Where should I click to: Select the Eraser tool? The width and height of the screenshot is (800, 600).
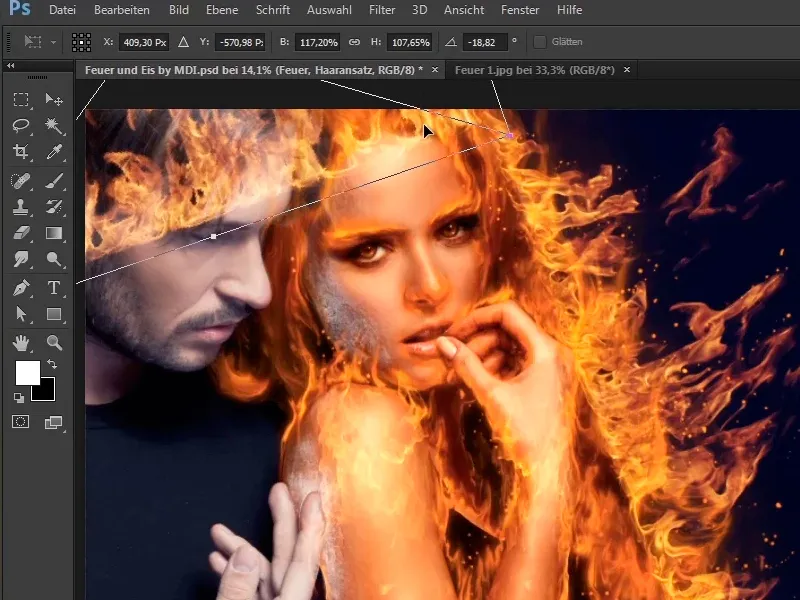(x=21, y=233)
